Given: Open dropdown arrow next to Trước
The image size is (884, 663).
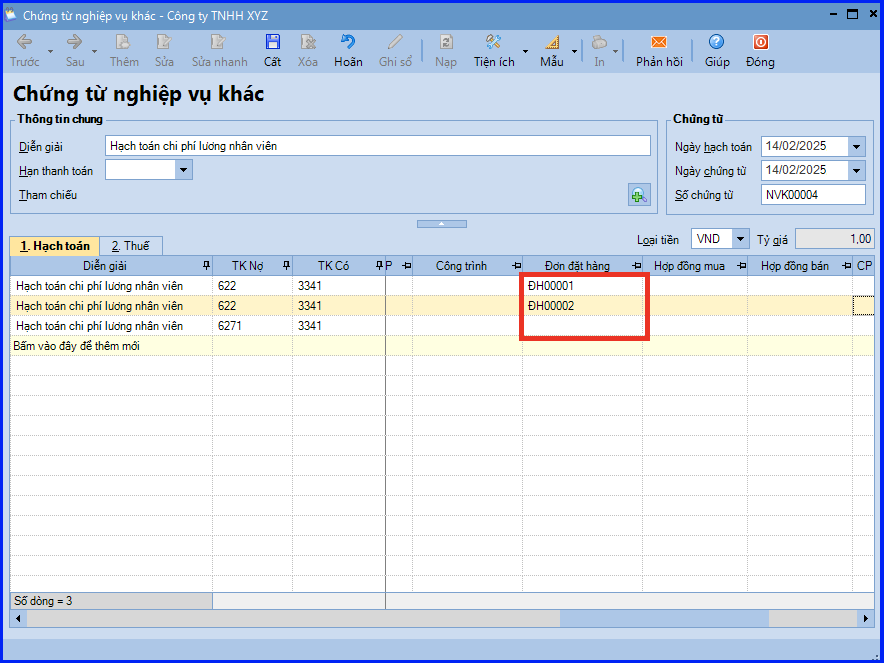Looking at the screenshot, I should click(50, 52).
